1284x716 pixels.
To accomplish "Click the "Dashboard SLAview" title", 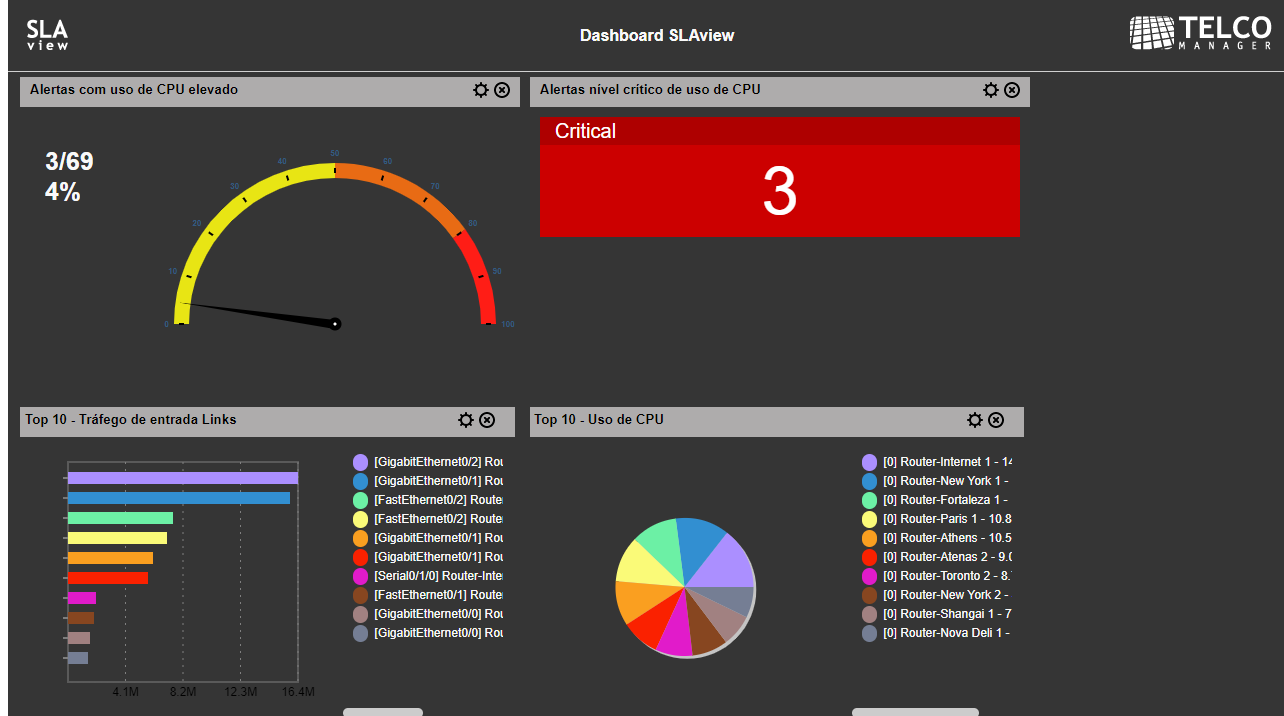I will click(x=657, y=35).
